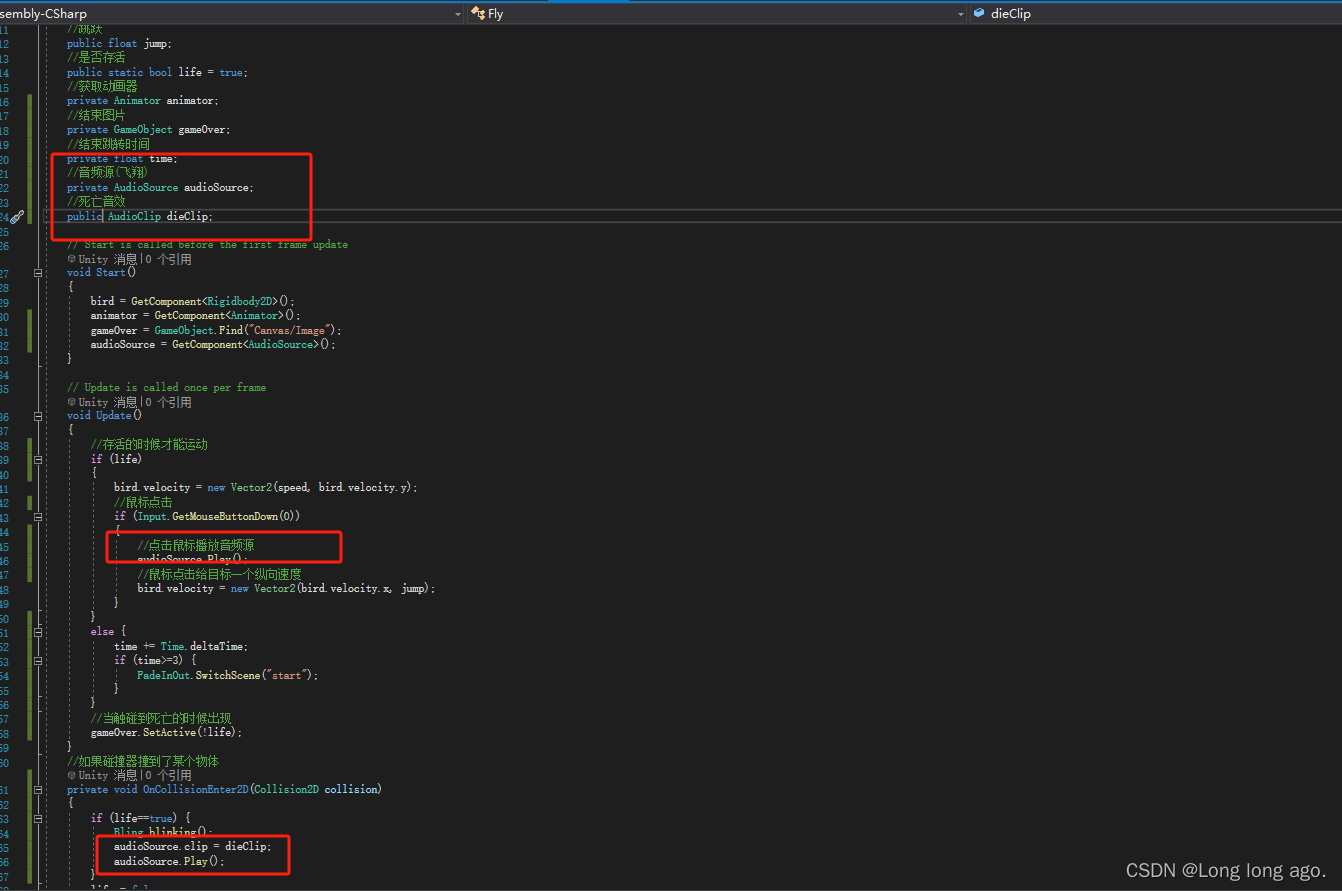
Task: Click the 'private Animator animator;' line
Action: [143, 100]
